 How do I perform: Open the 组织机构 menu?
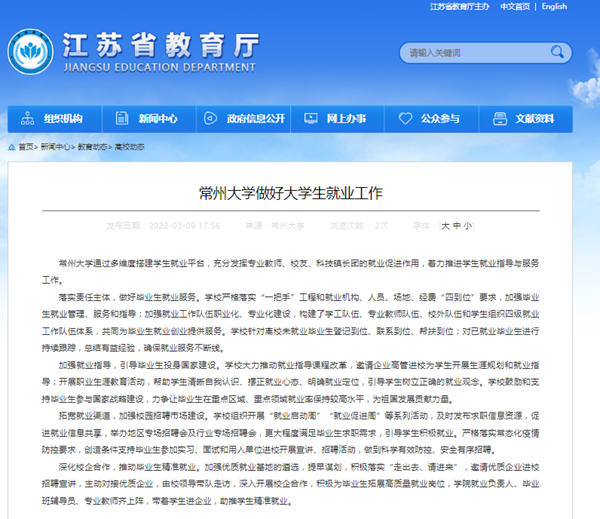(62, 118)
